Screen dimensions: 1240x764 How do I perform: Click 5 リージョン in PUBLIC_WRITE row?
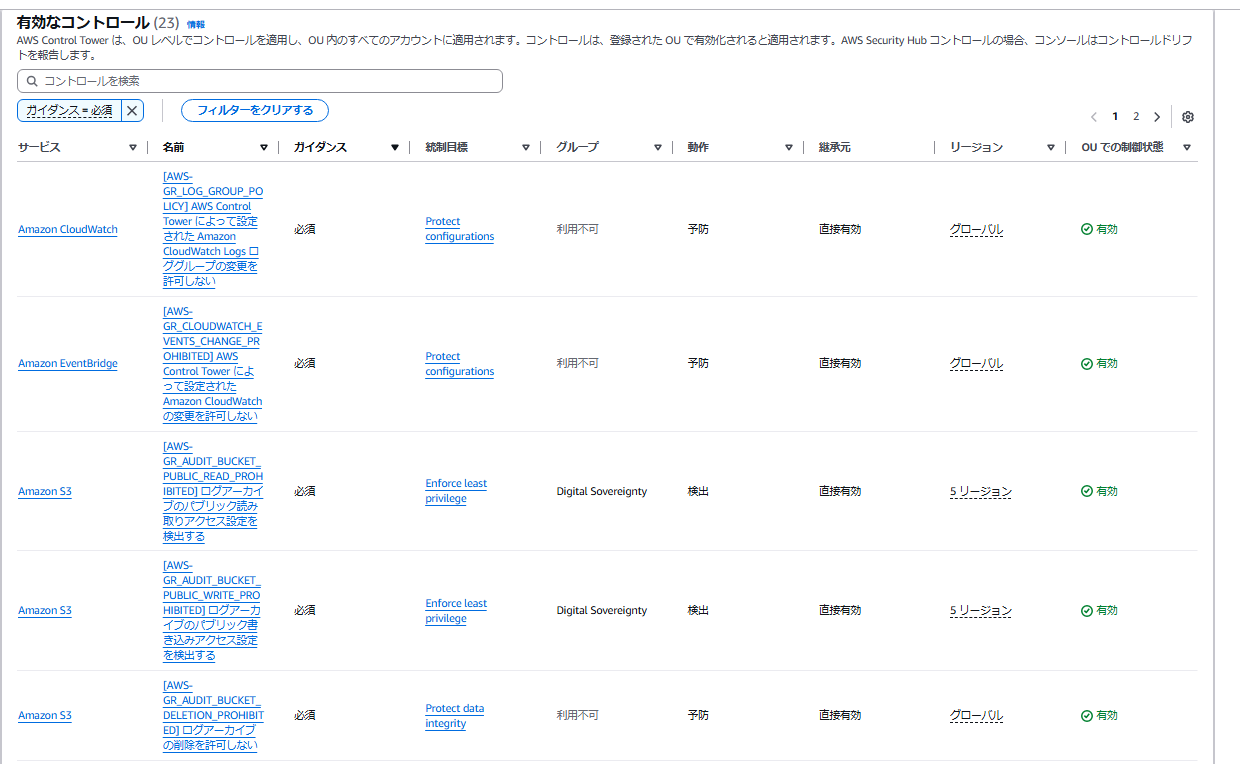(x=981, y=610)
